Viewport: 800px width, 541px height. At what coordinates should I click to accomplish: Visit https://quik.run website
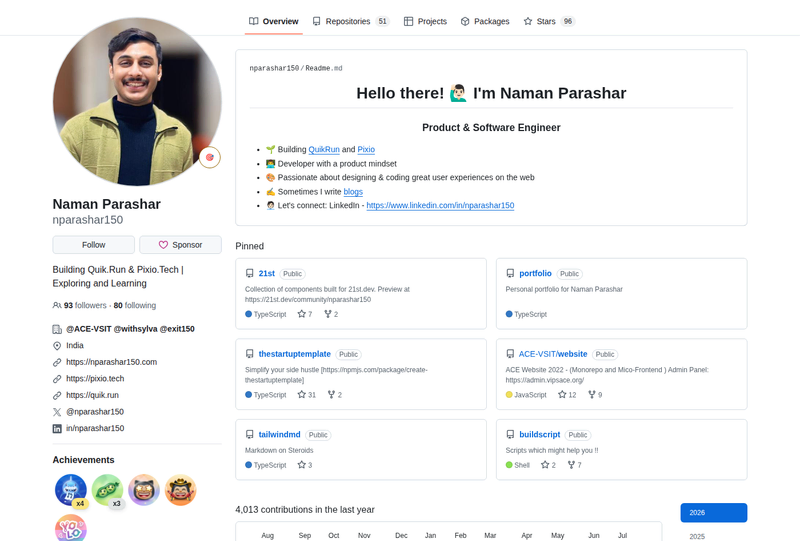(x=92, y=395)
